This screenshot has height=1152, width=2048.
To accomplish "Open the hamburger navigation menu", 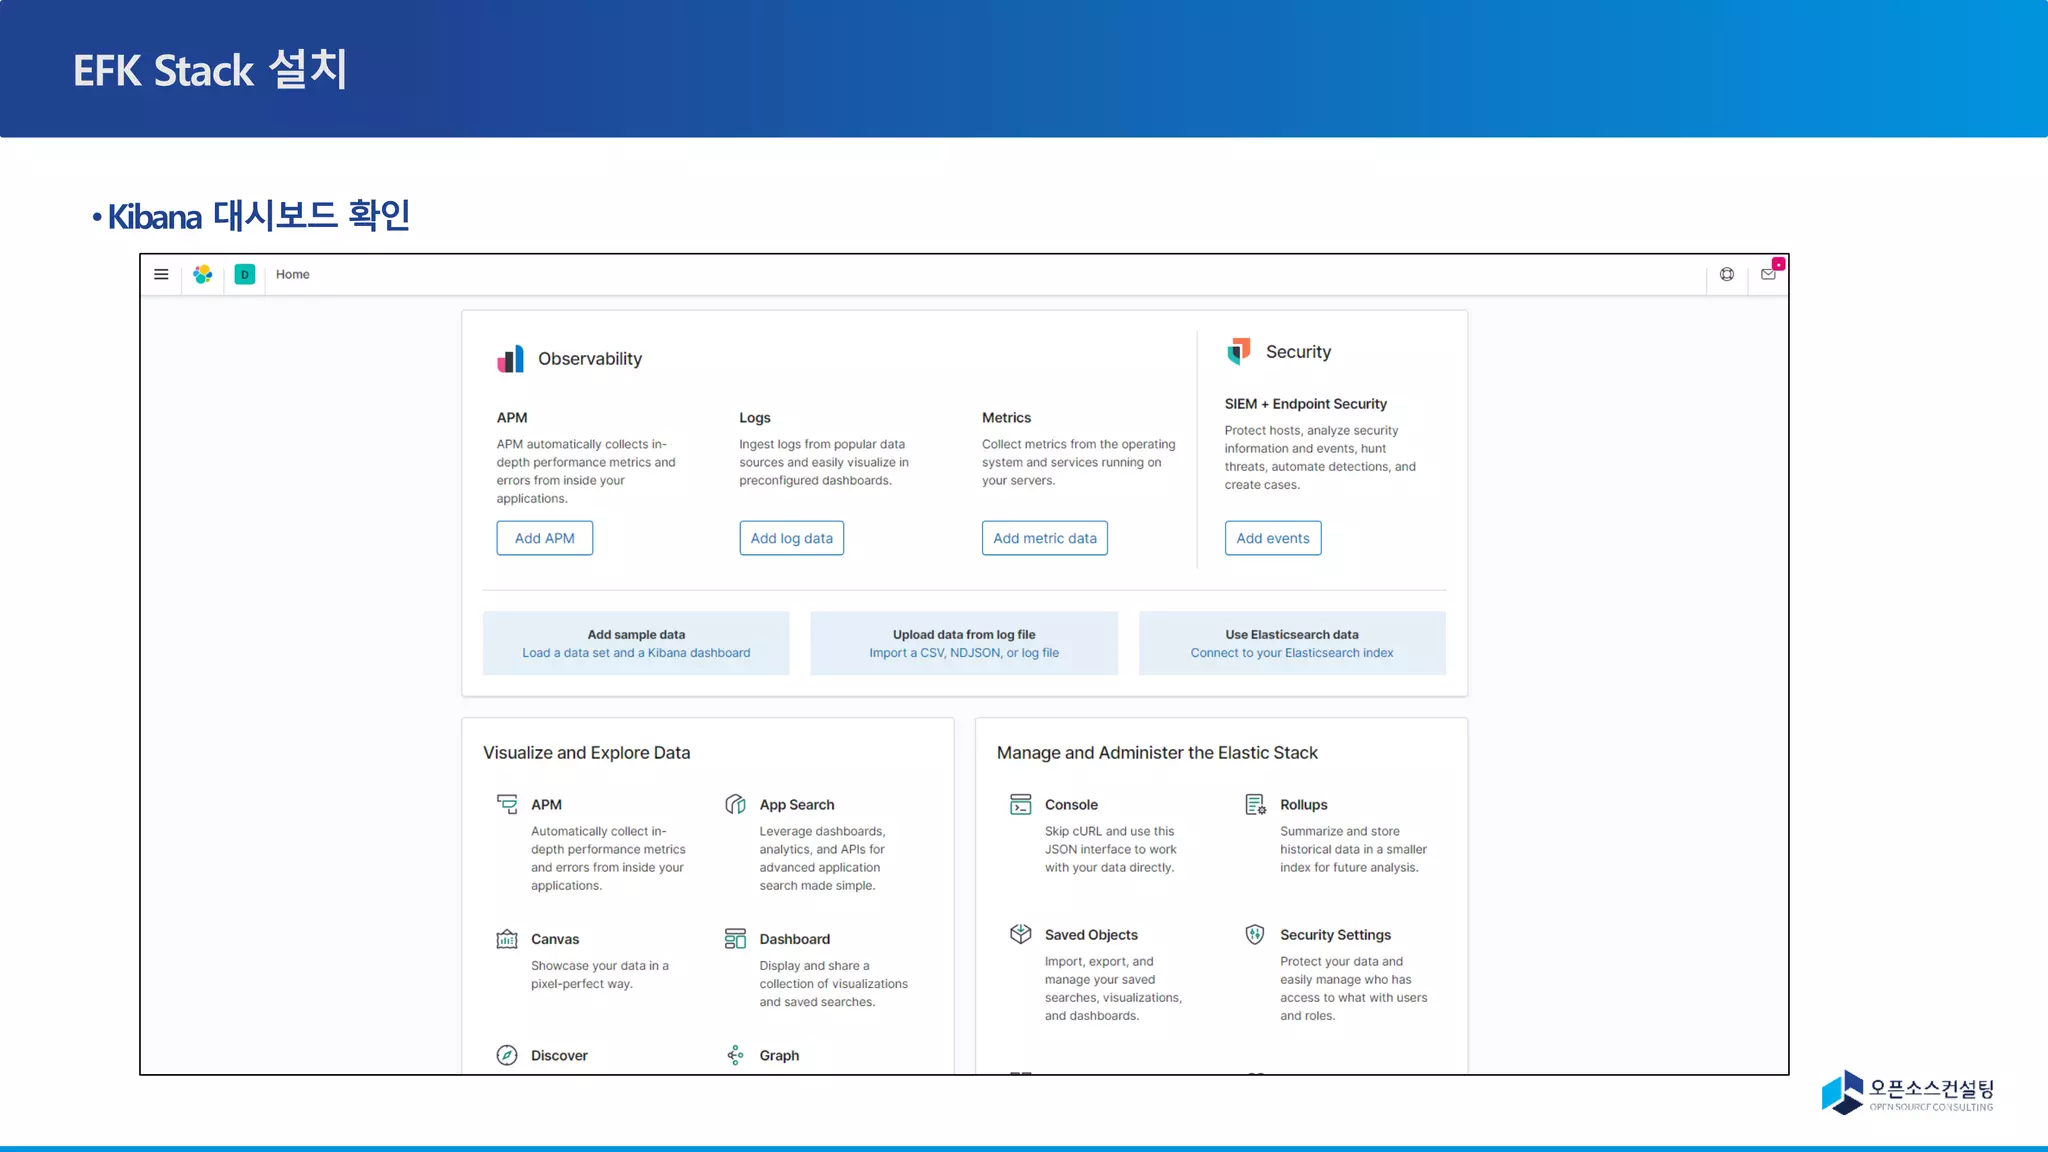I will click(x=161, y=274).
